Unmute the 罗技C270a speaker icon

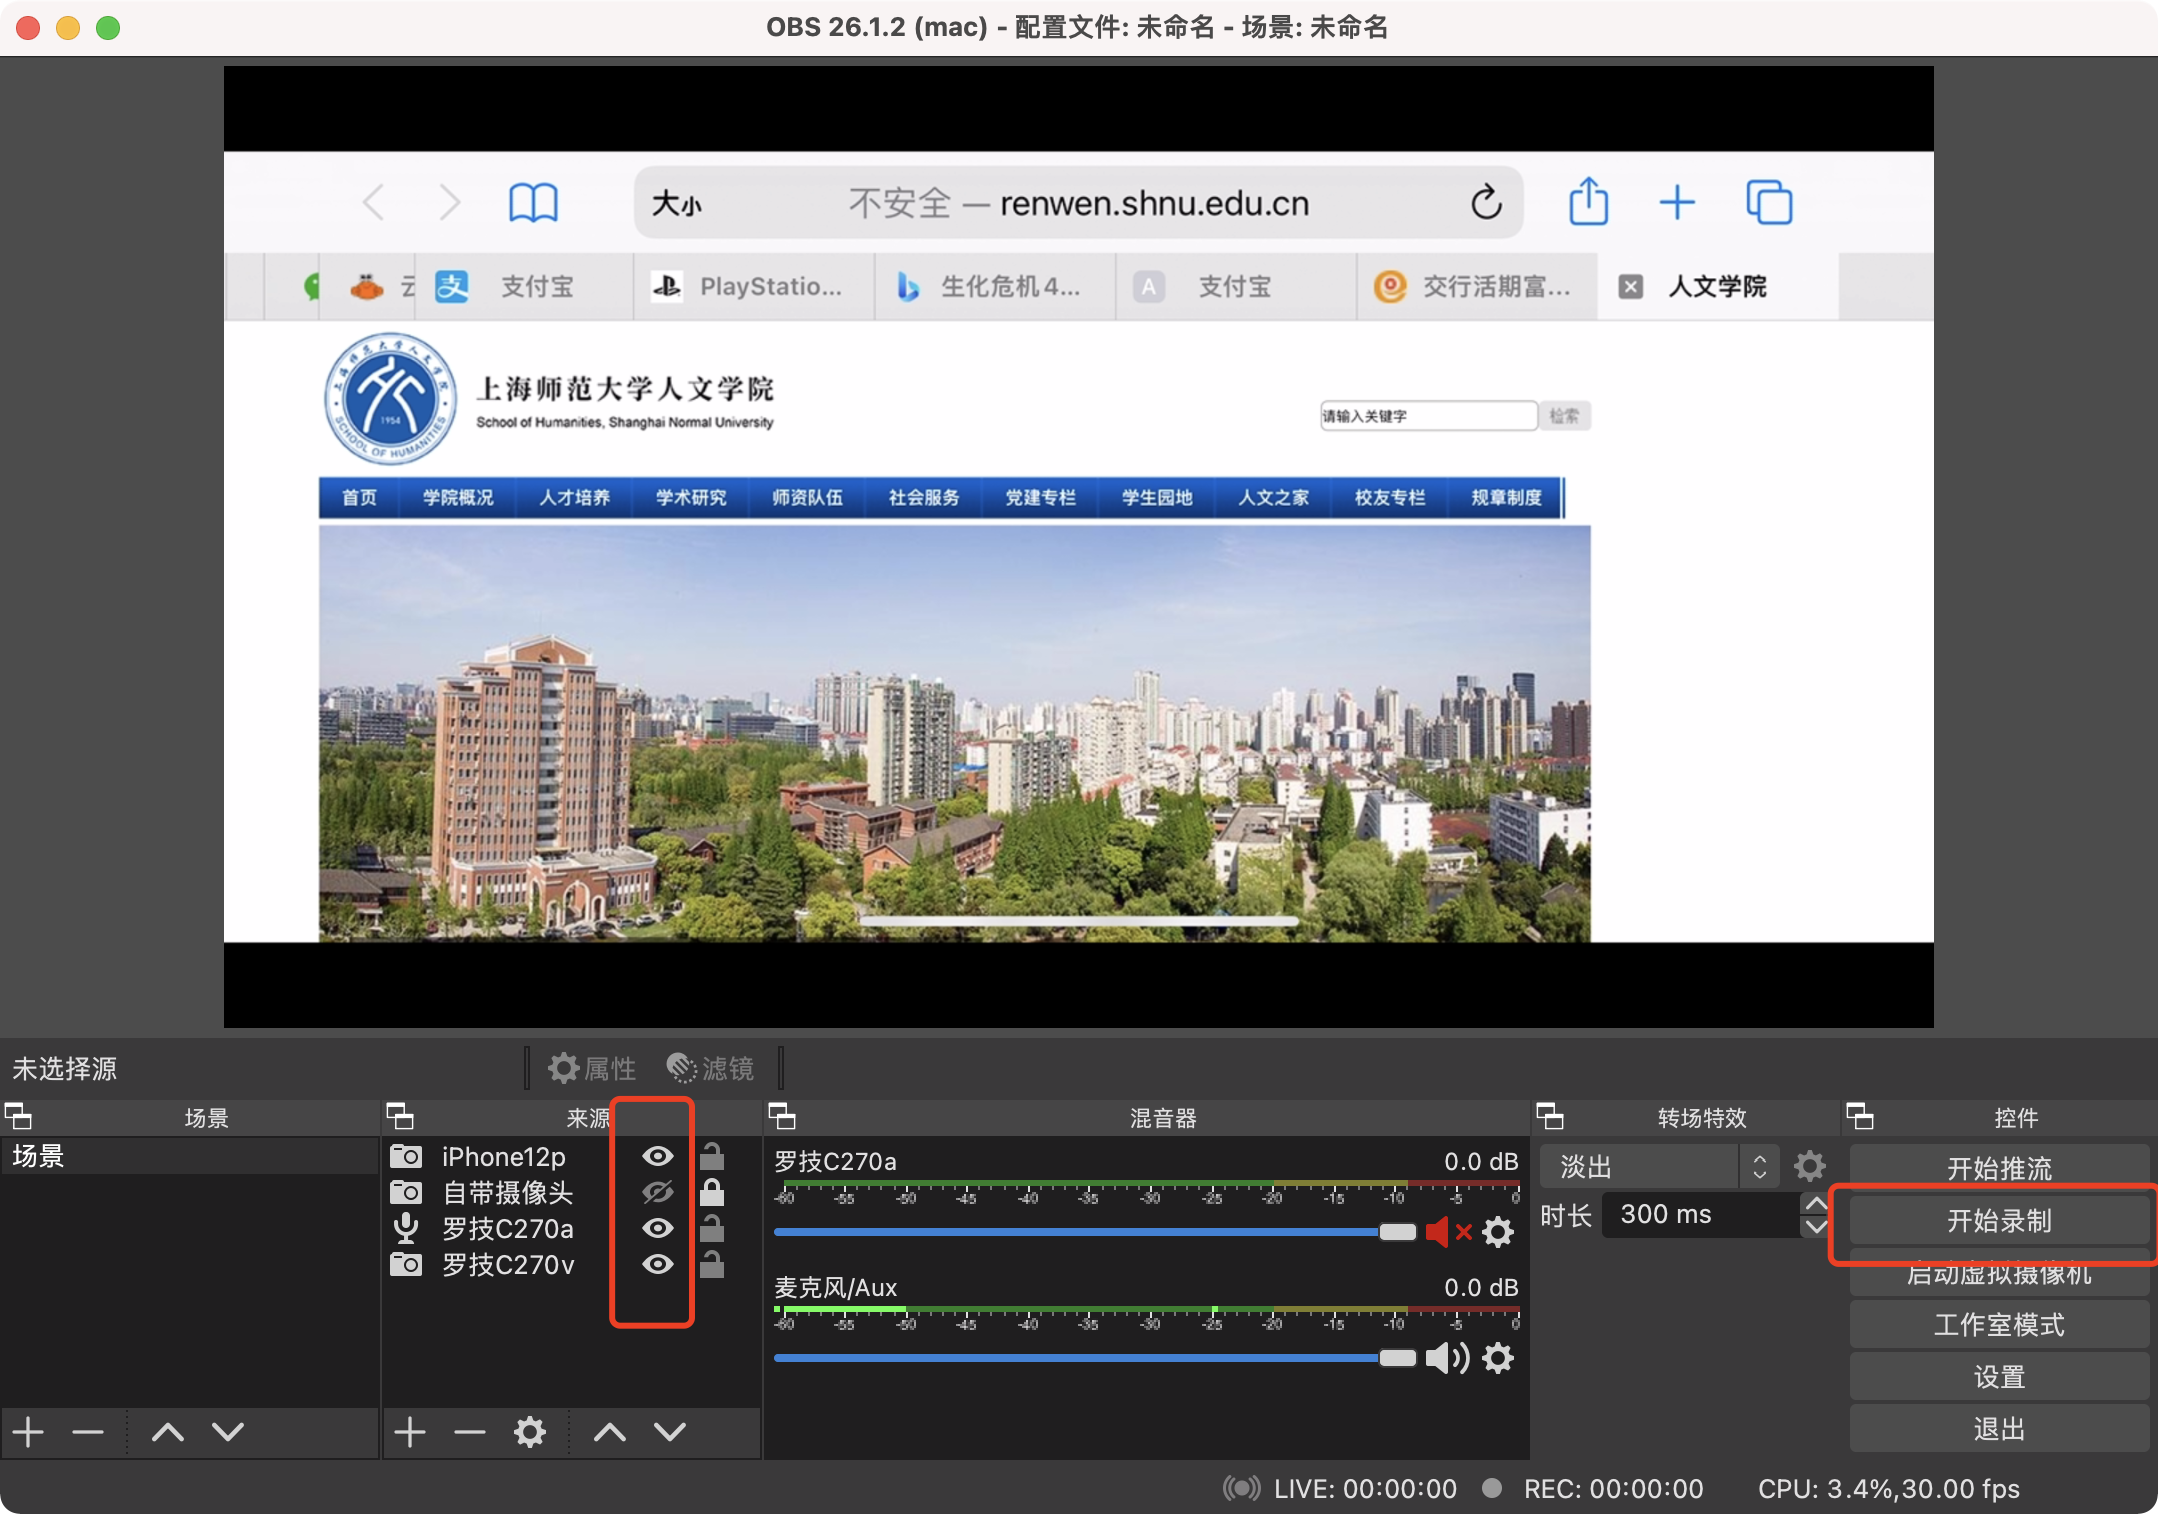[1447, 1232]
